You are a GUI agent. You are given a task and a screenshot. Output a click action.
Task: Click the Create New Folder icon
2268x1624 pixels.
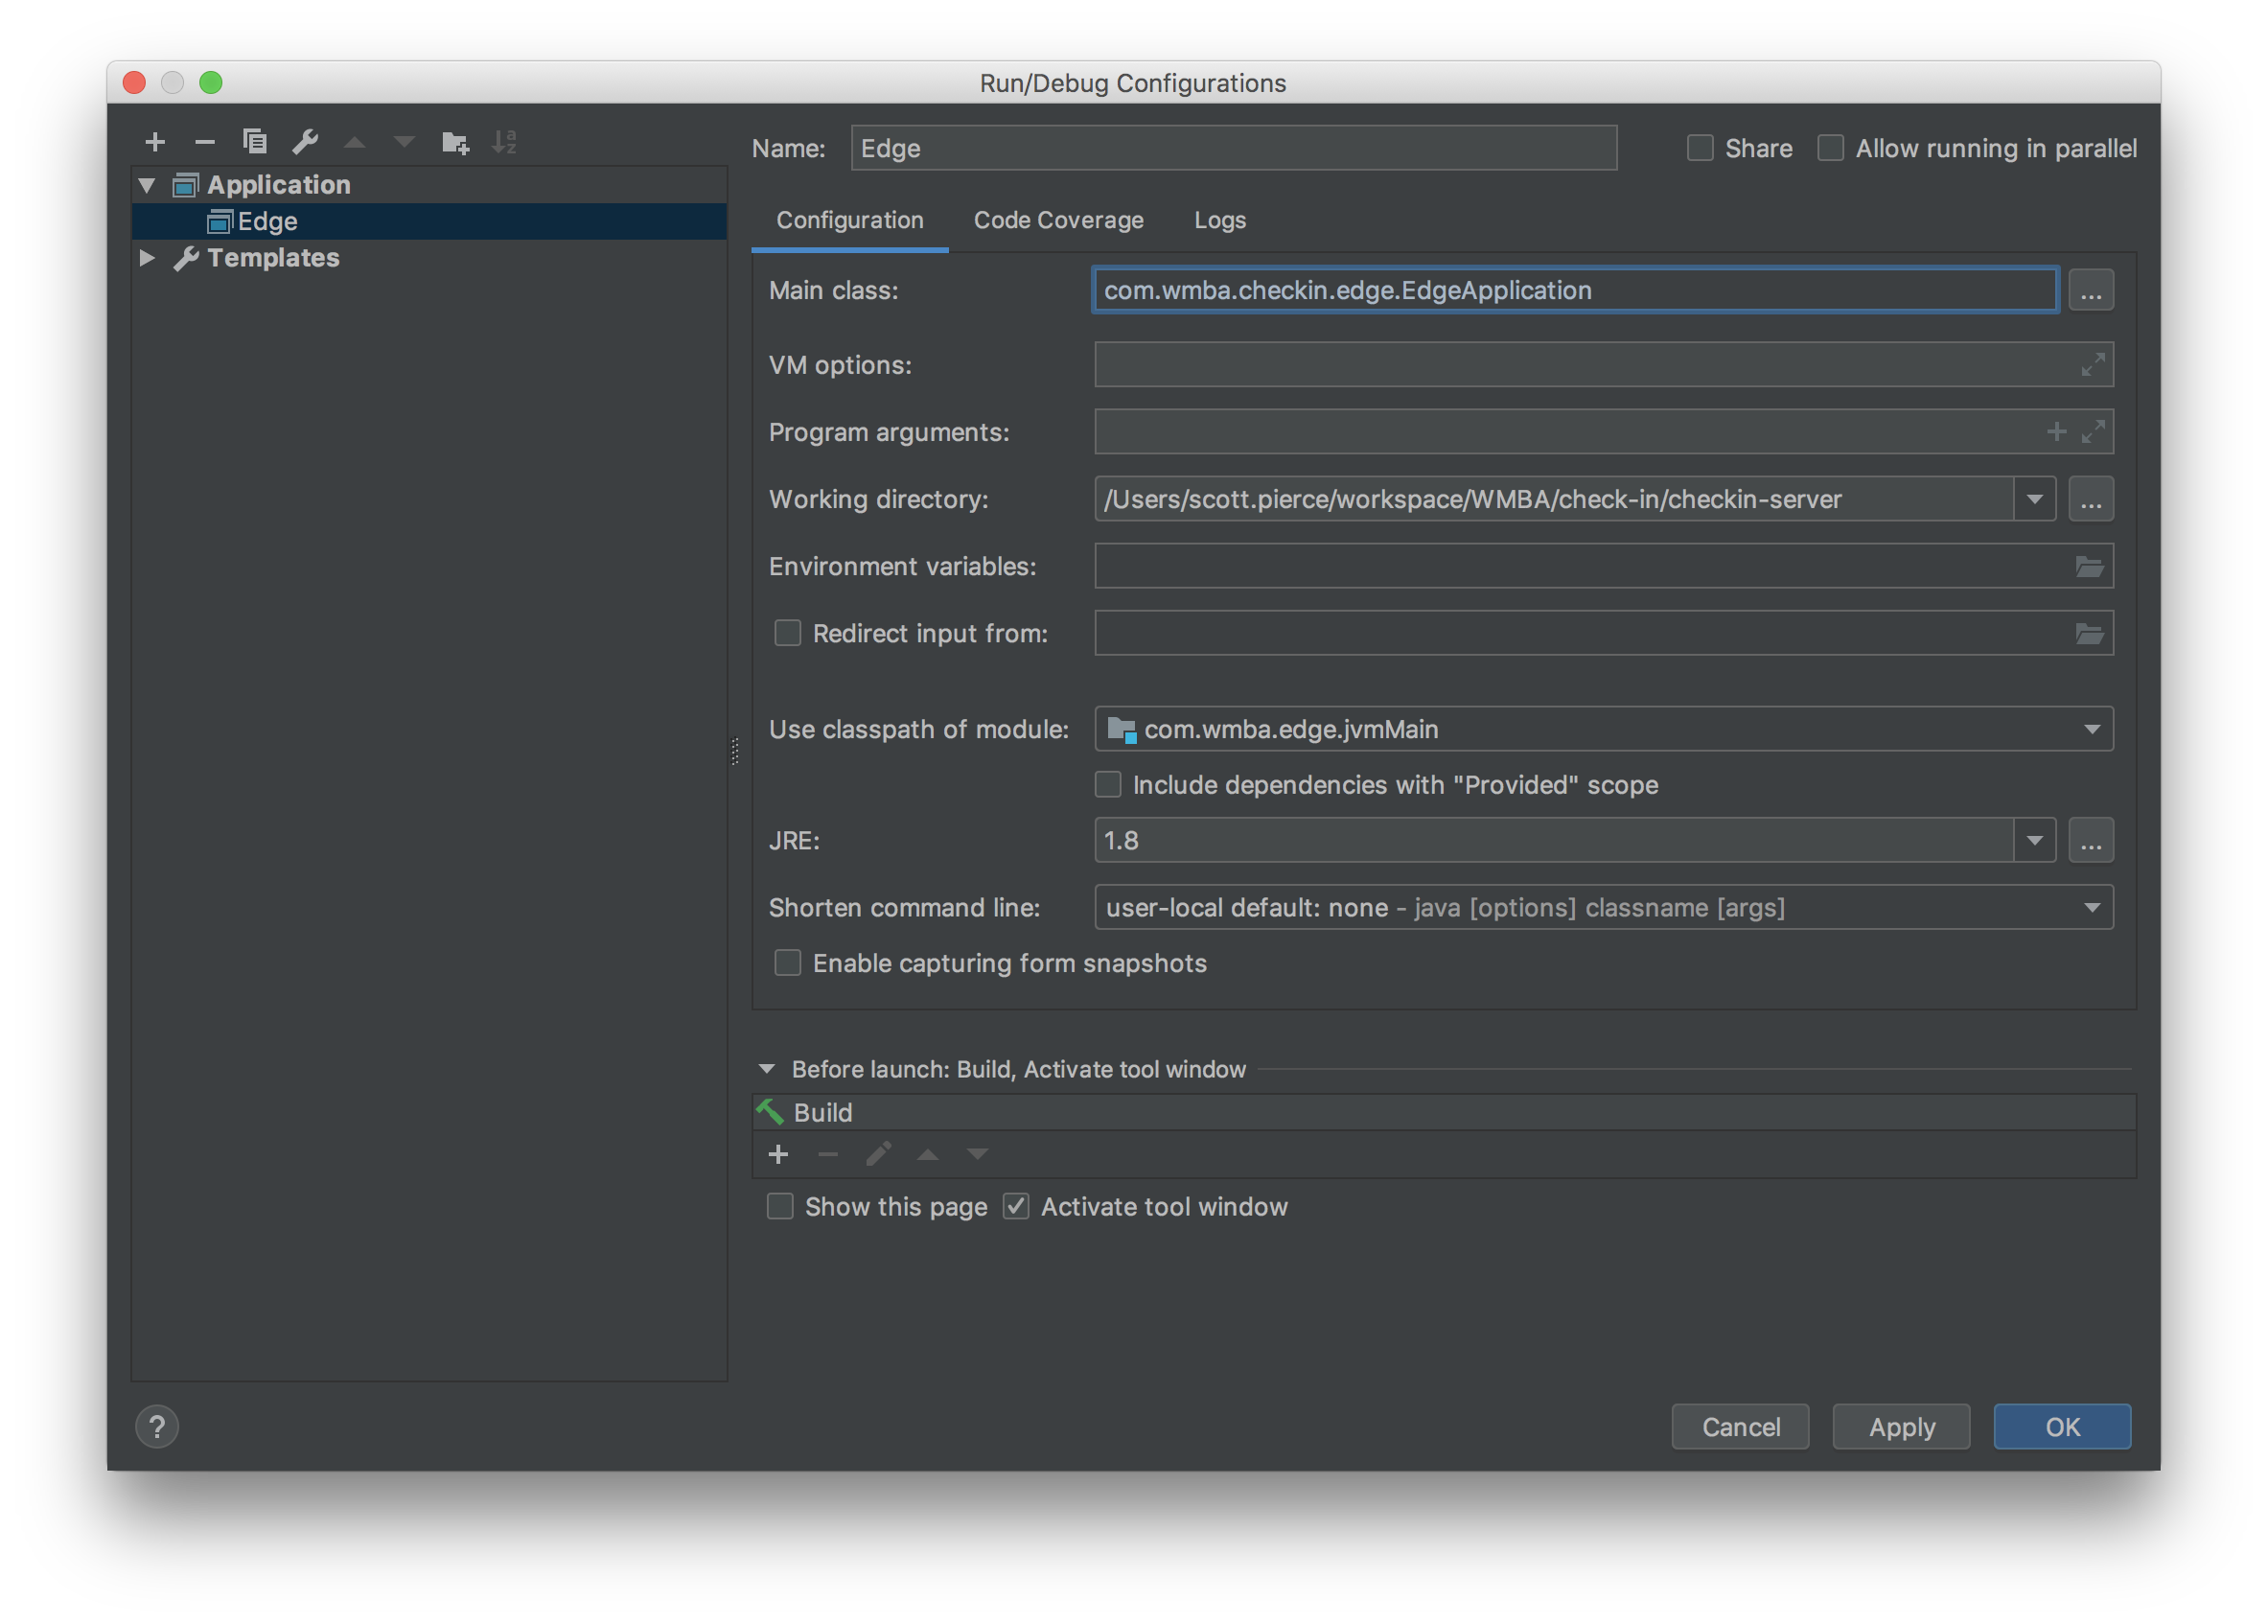click(x=455, y=142)
